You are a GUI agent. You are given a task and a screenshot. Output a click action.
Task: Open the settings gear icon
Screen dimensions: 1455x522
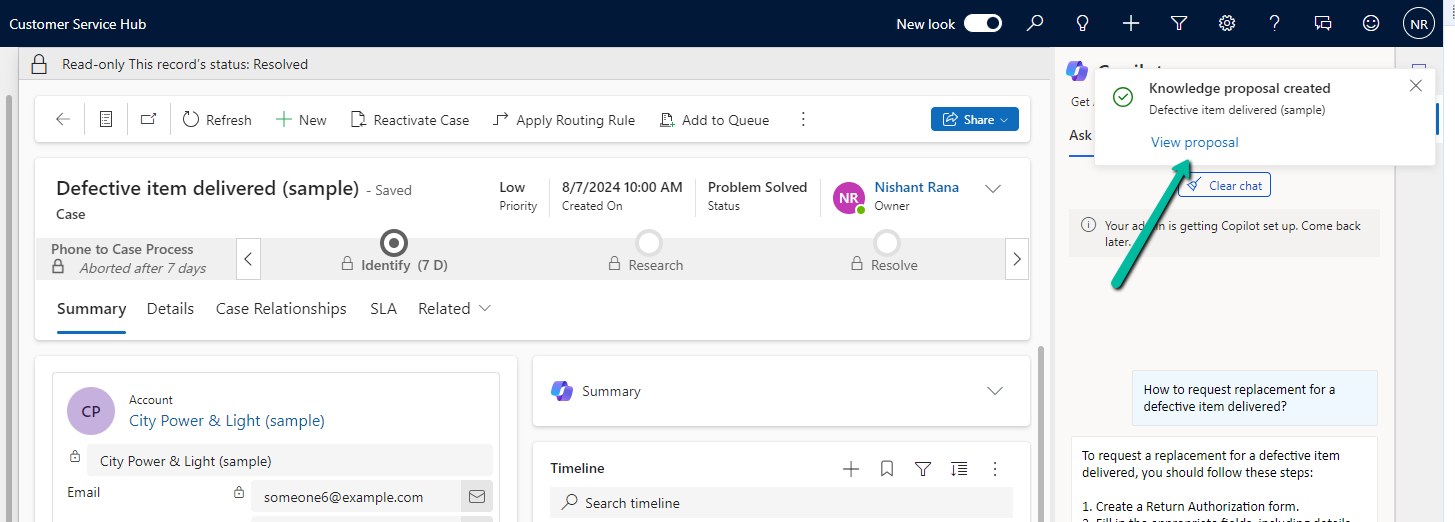(x=1226, y=23)
